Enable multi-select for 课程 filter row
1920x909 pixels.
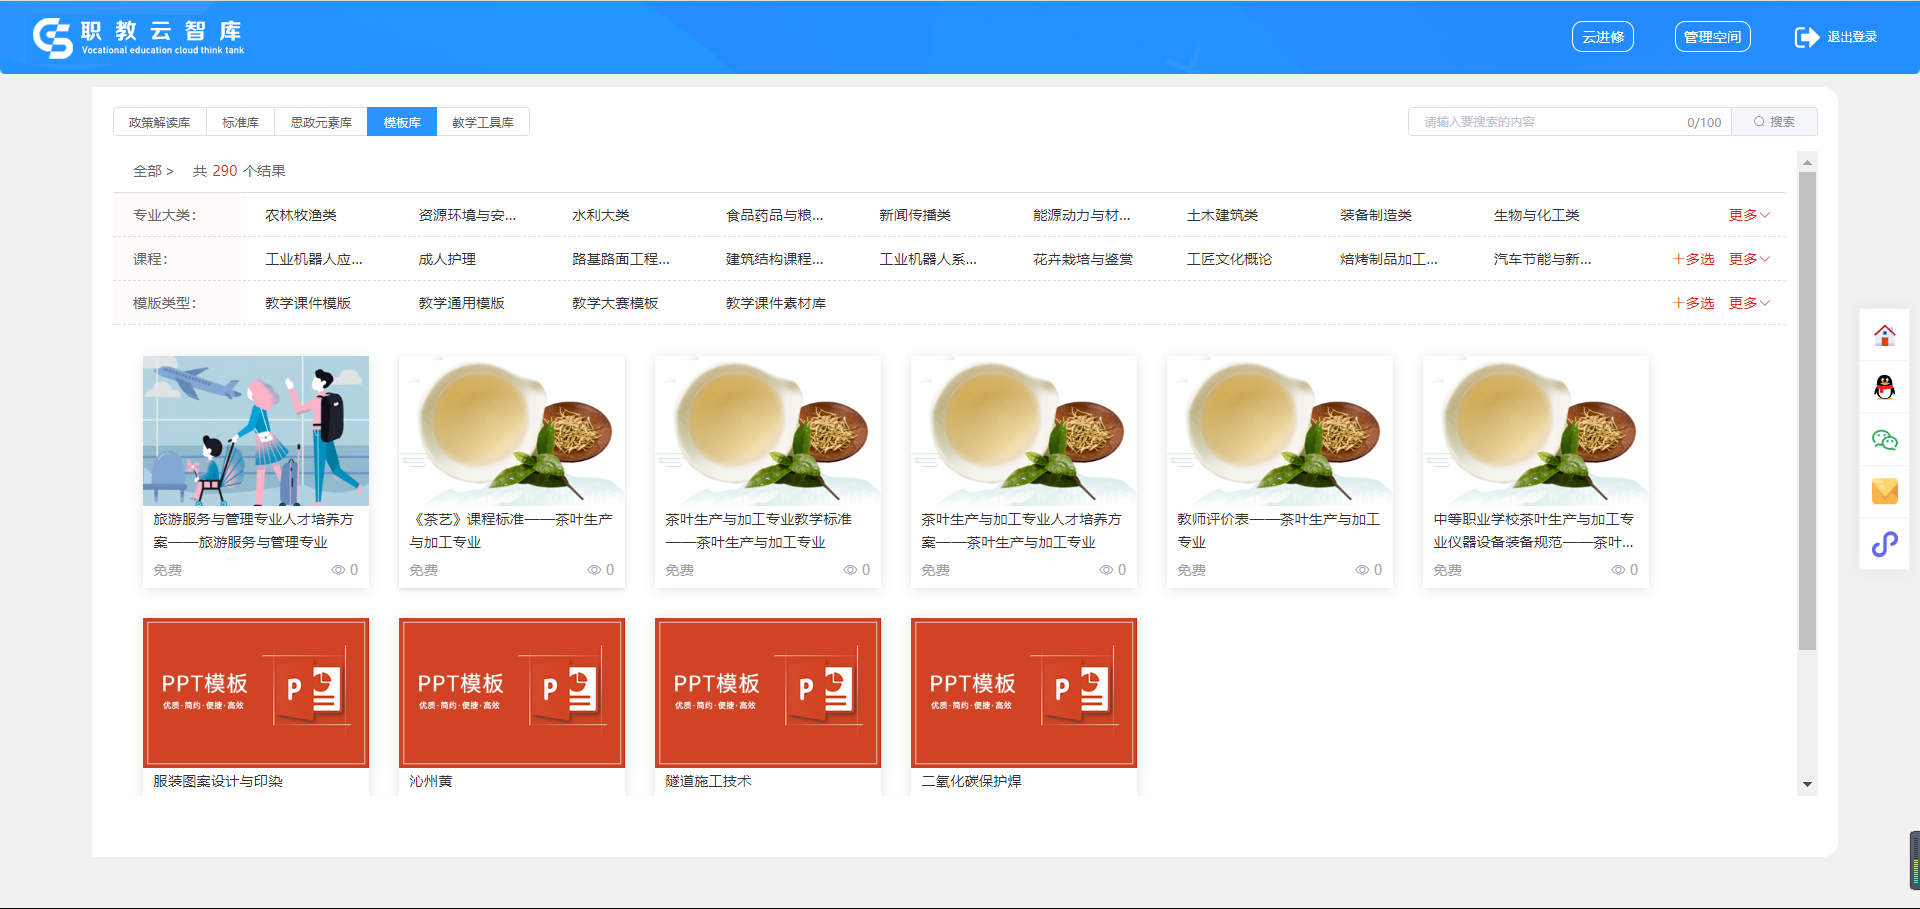1693,259
